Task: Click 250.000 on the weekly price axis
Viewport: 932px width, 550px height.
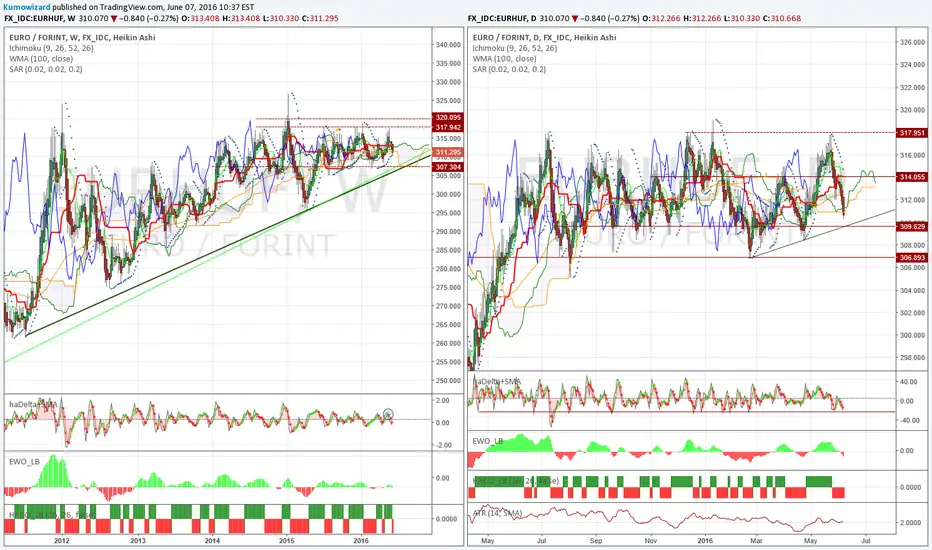Action: point(448,381)
